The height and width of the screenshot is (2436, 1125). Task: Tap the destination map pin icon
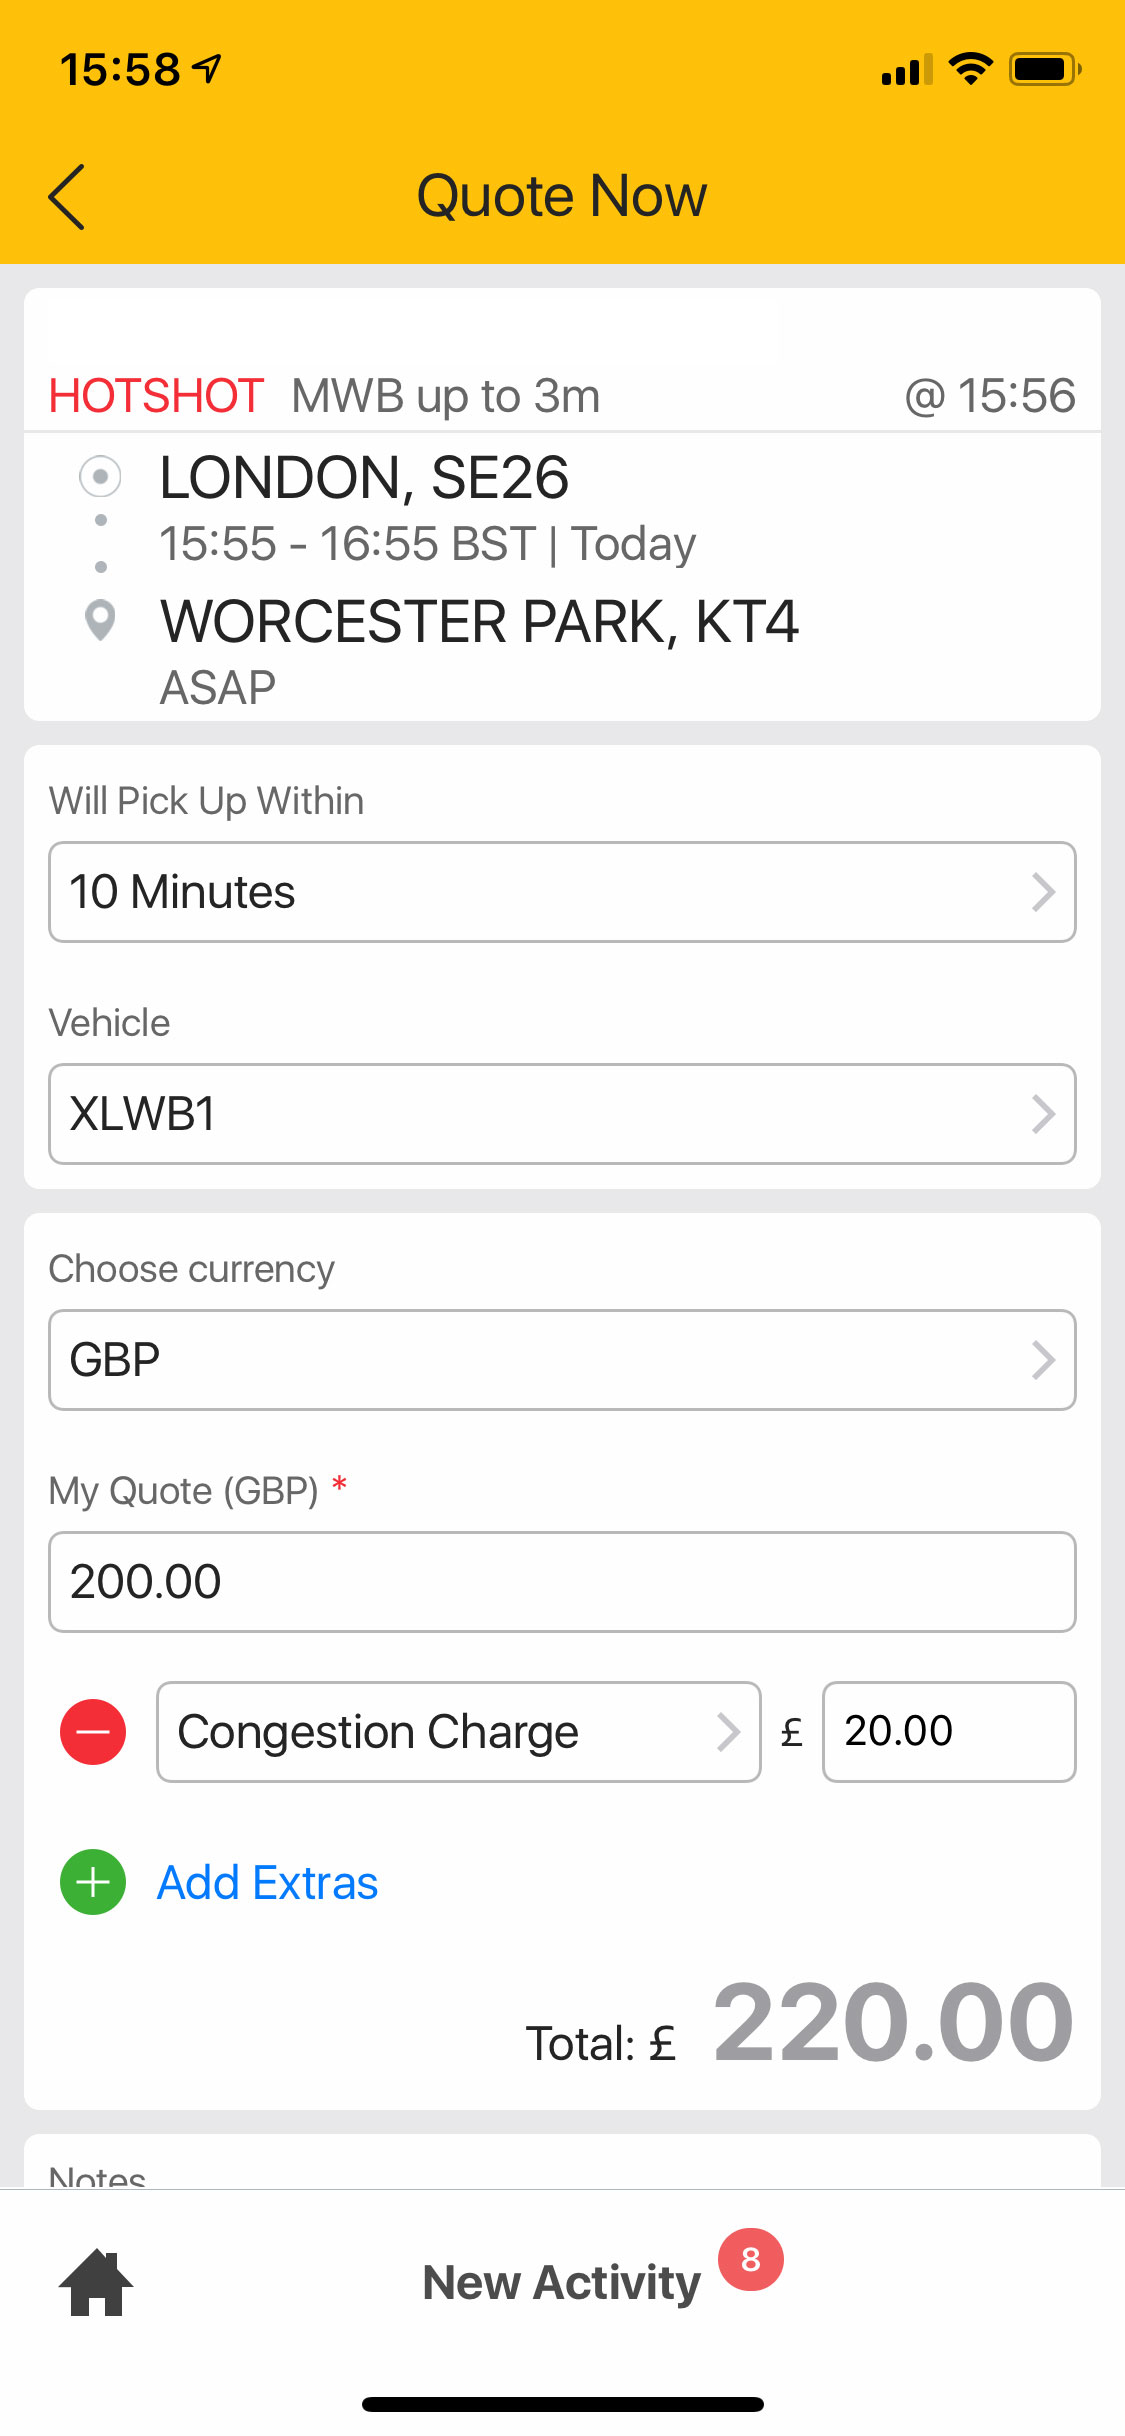100,621
